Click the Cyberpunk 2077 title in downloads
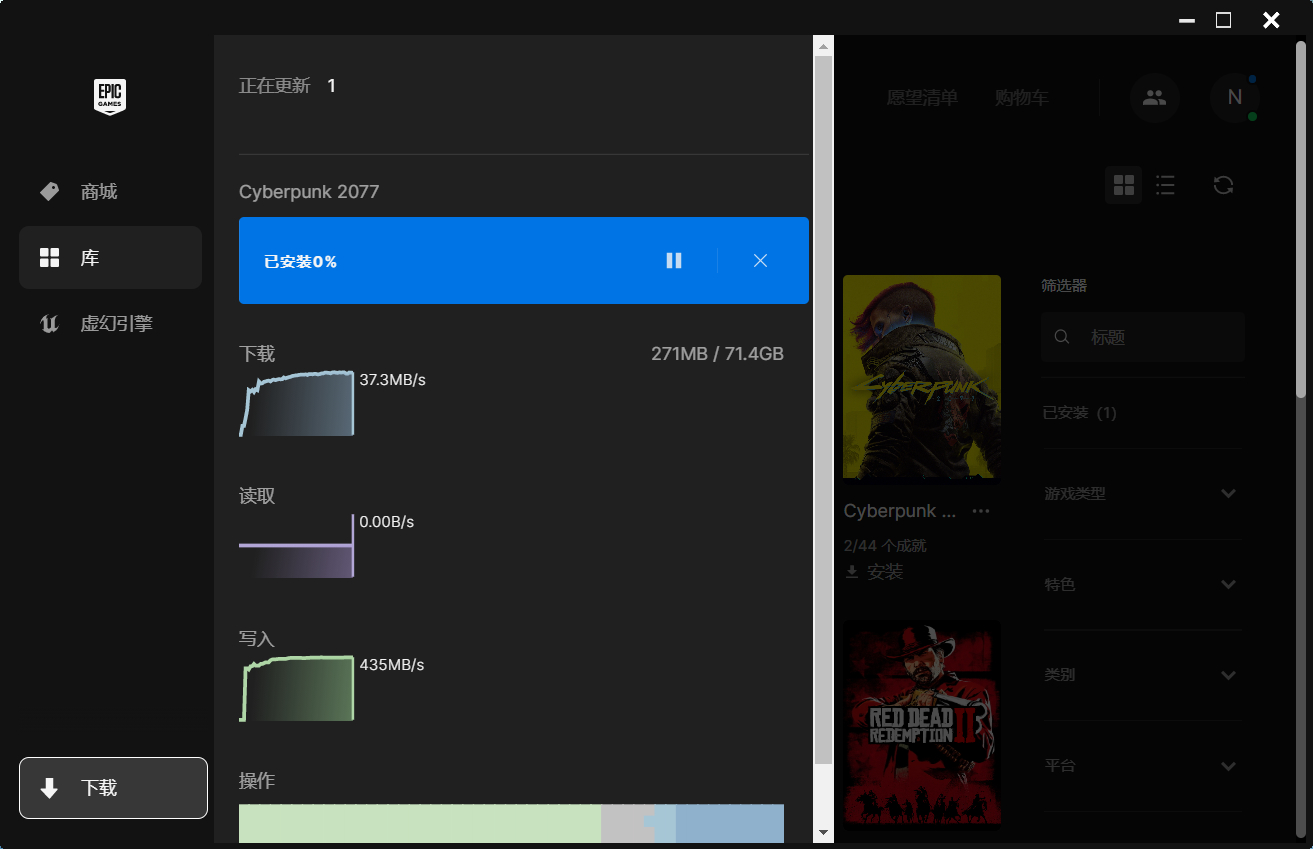The image size is (1313, 849). coord(309,192)
